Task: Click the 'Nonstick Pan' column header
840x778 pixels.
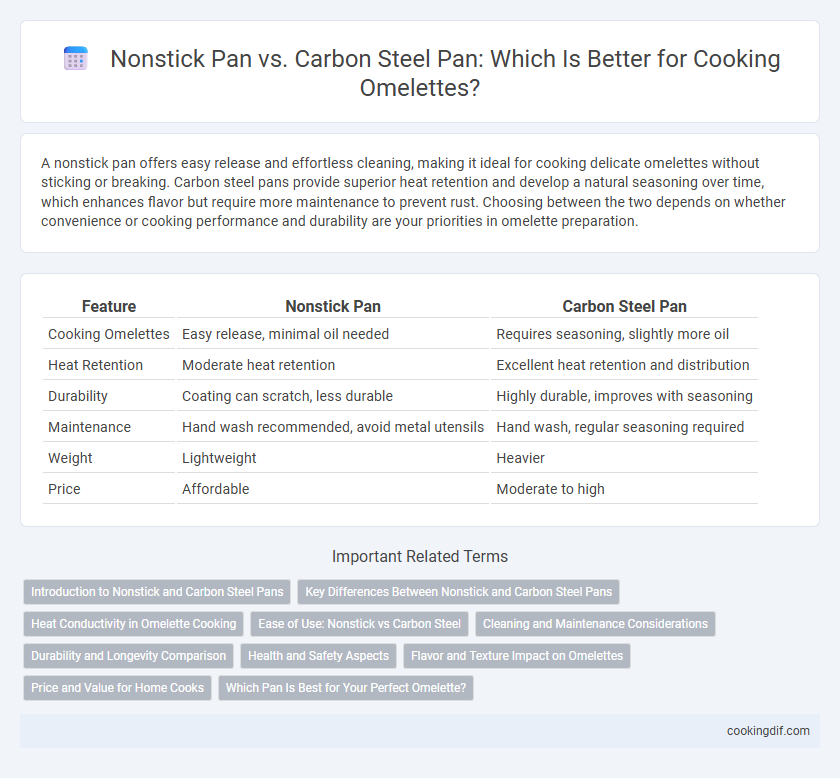Action: click(x=333, y=306)
